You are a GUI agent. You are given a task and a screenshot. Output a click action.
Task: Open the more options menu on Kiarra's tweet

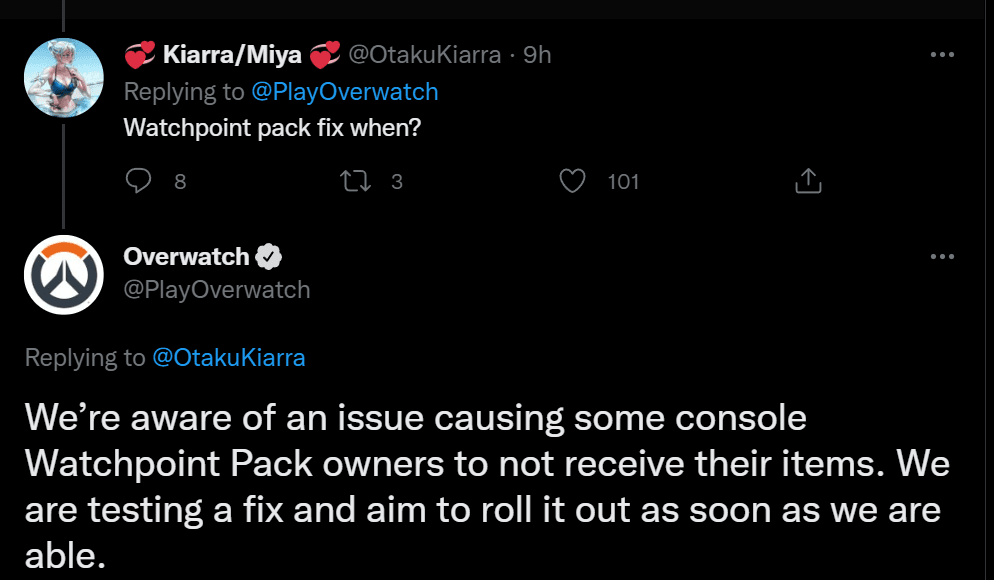point(941,55)
